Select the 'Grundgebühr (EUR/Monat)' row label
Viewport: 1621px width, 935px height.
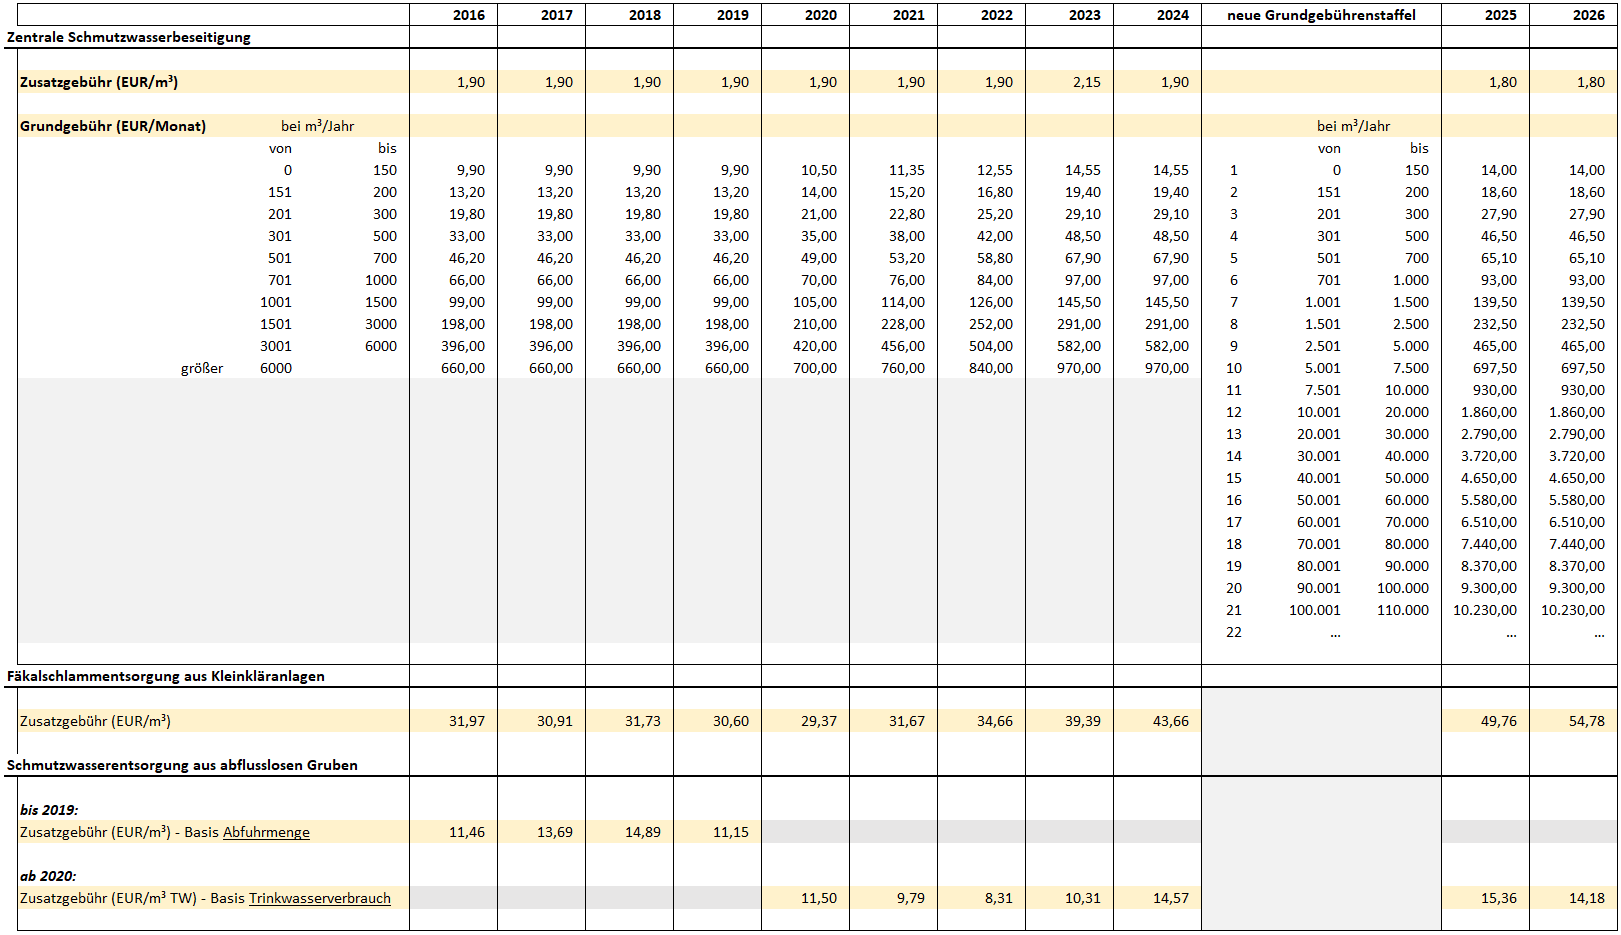[113, 126]
